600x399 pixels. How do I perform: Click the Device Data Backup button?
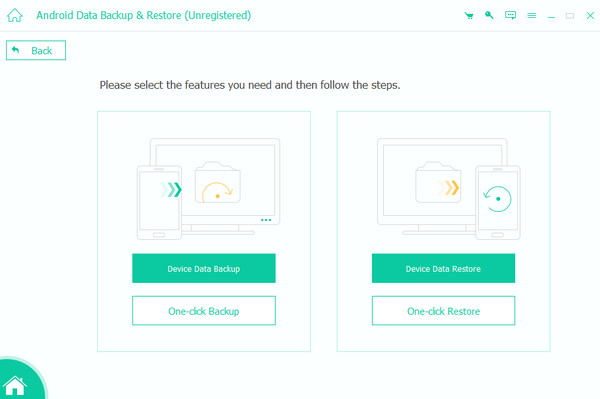(x=204, y=268)
